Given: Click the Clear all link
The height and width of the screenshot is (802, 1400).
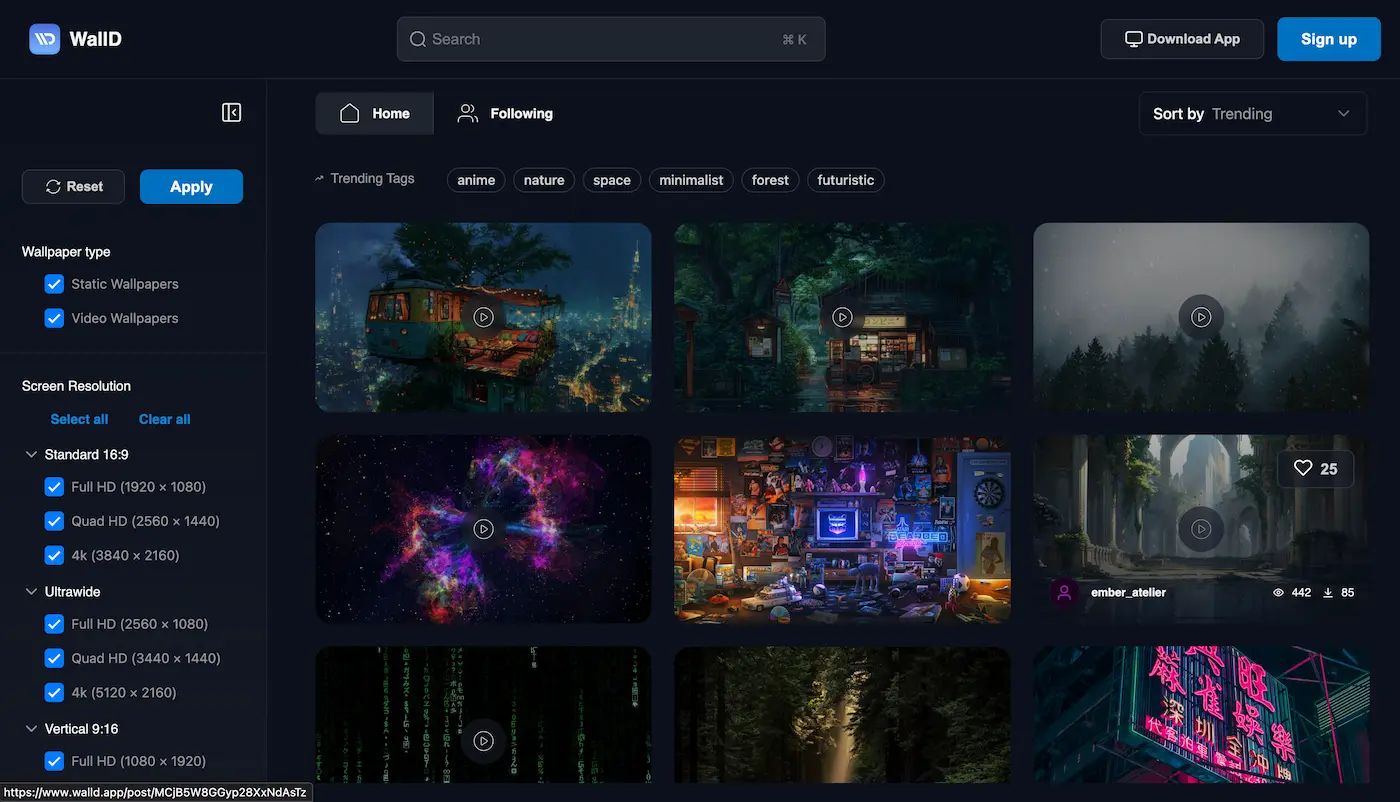Looking at the screenshot, I should point(164,419).
